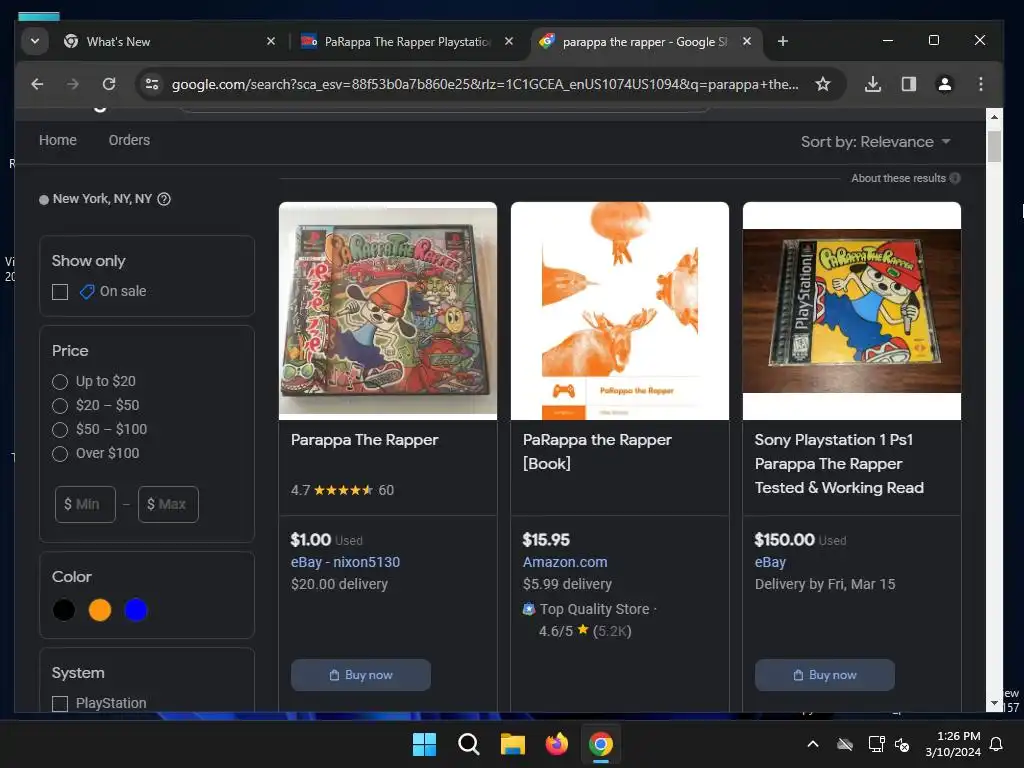The width and height of the screenshot is (1024, 768).
Task: Open the tab search dropdown chevron
Action: [35, 41]
